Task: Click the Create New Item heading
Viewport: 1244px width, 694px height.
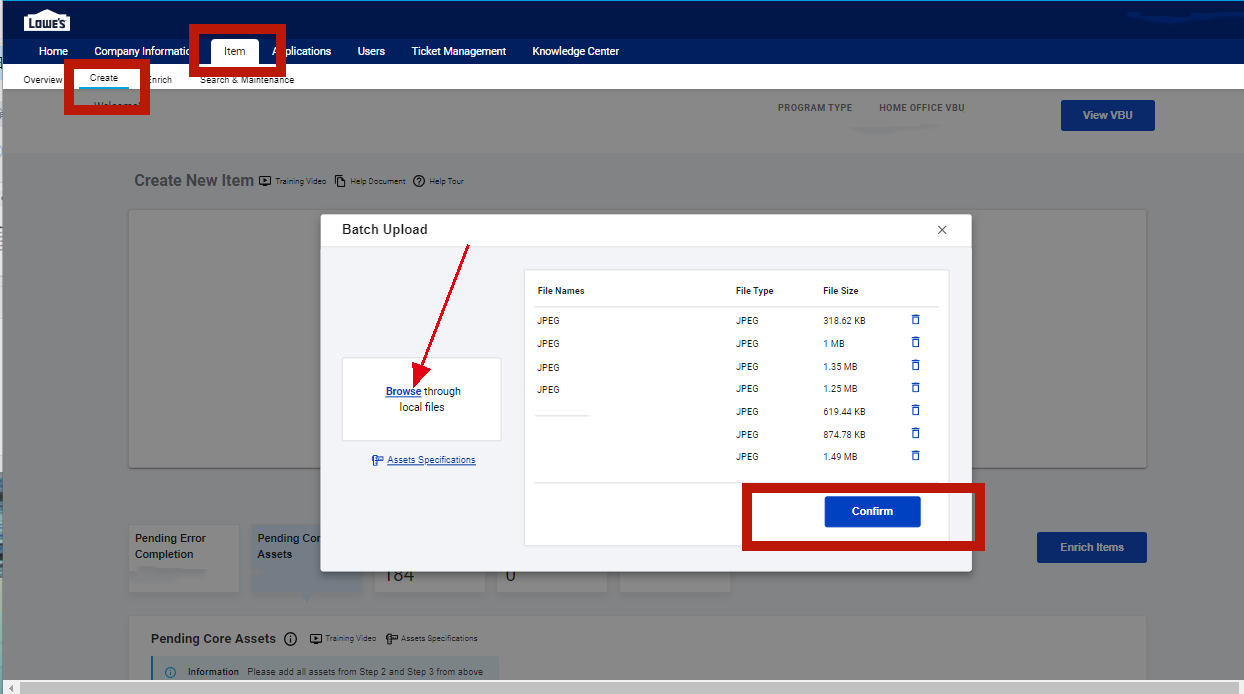Action: (194, 181)
